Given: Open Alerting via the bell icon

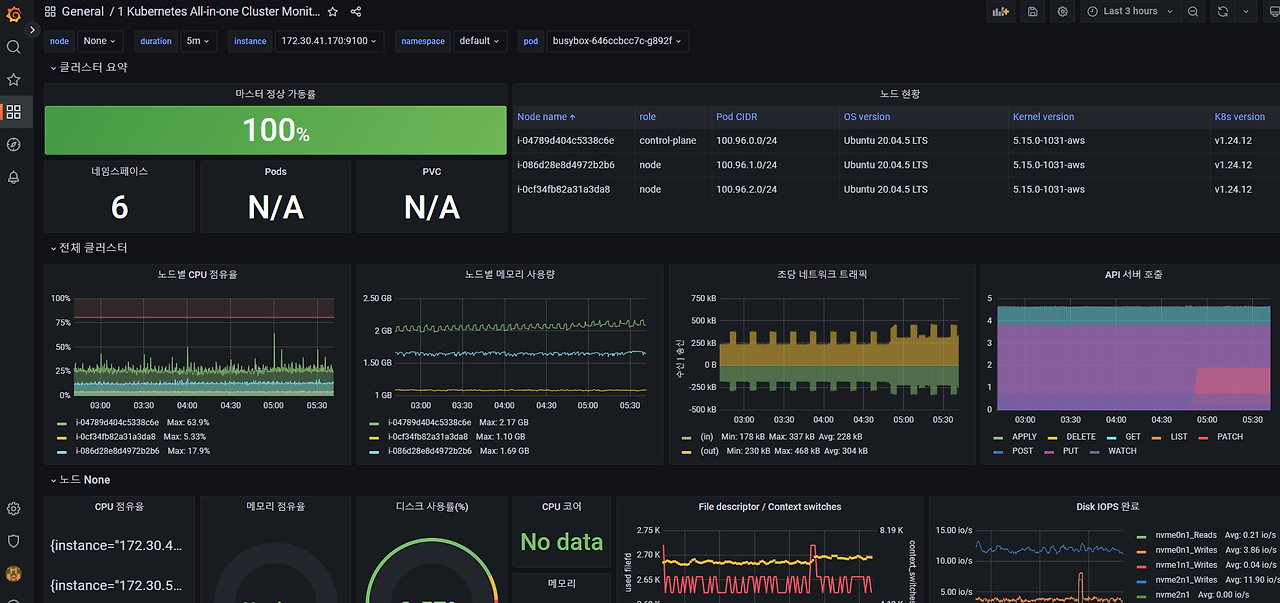Looking at the screenshot, I should point(13,177).
